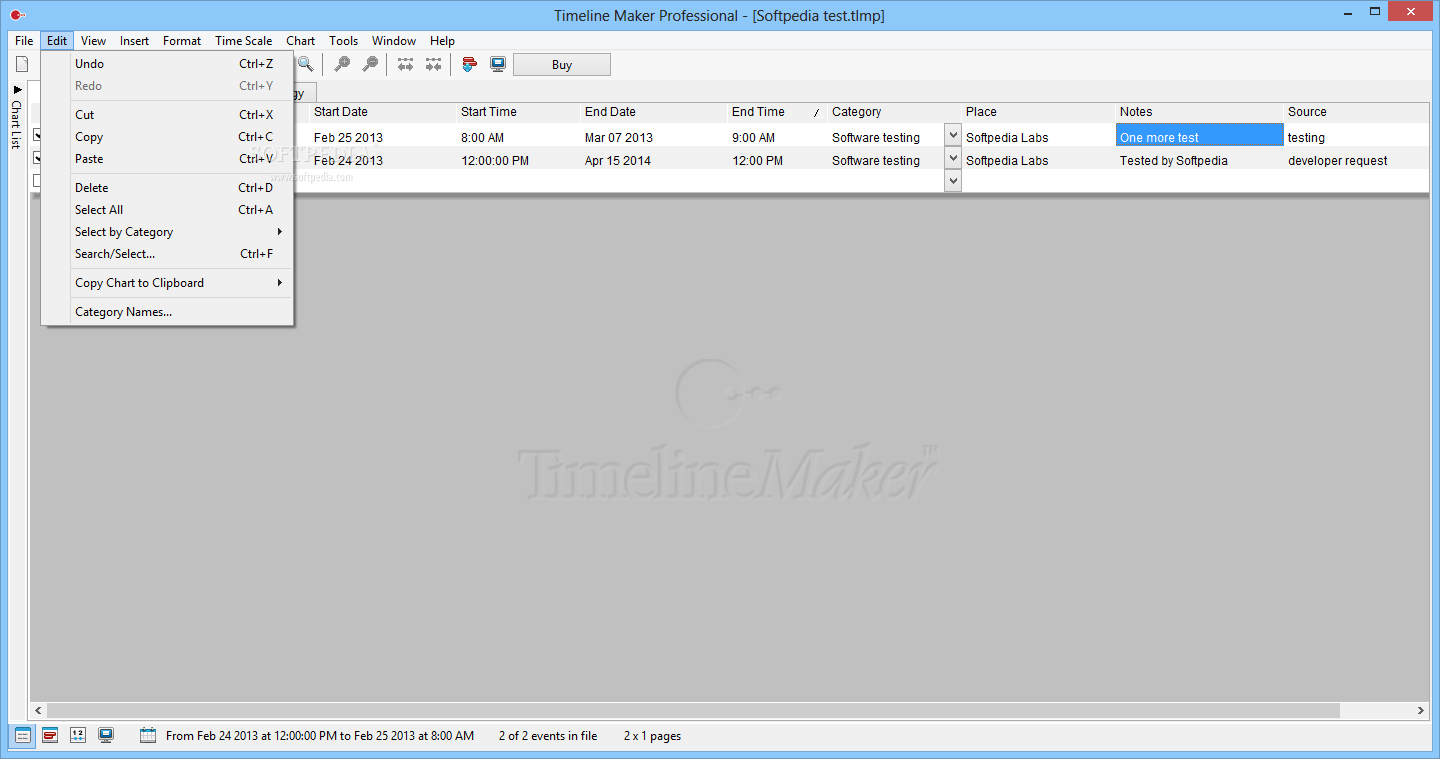Sort by the End Date column header
The width and height of the screenshot is (1440, 759).
point(653,112)
